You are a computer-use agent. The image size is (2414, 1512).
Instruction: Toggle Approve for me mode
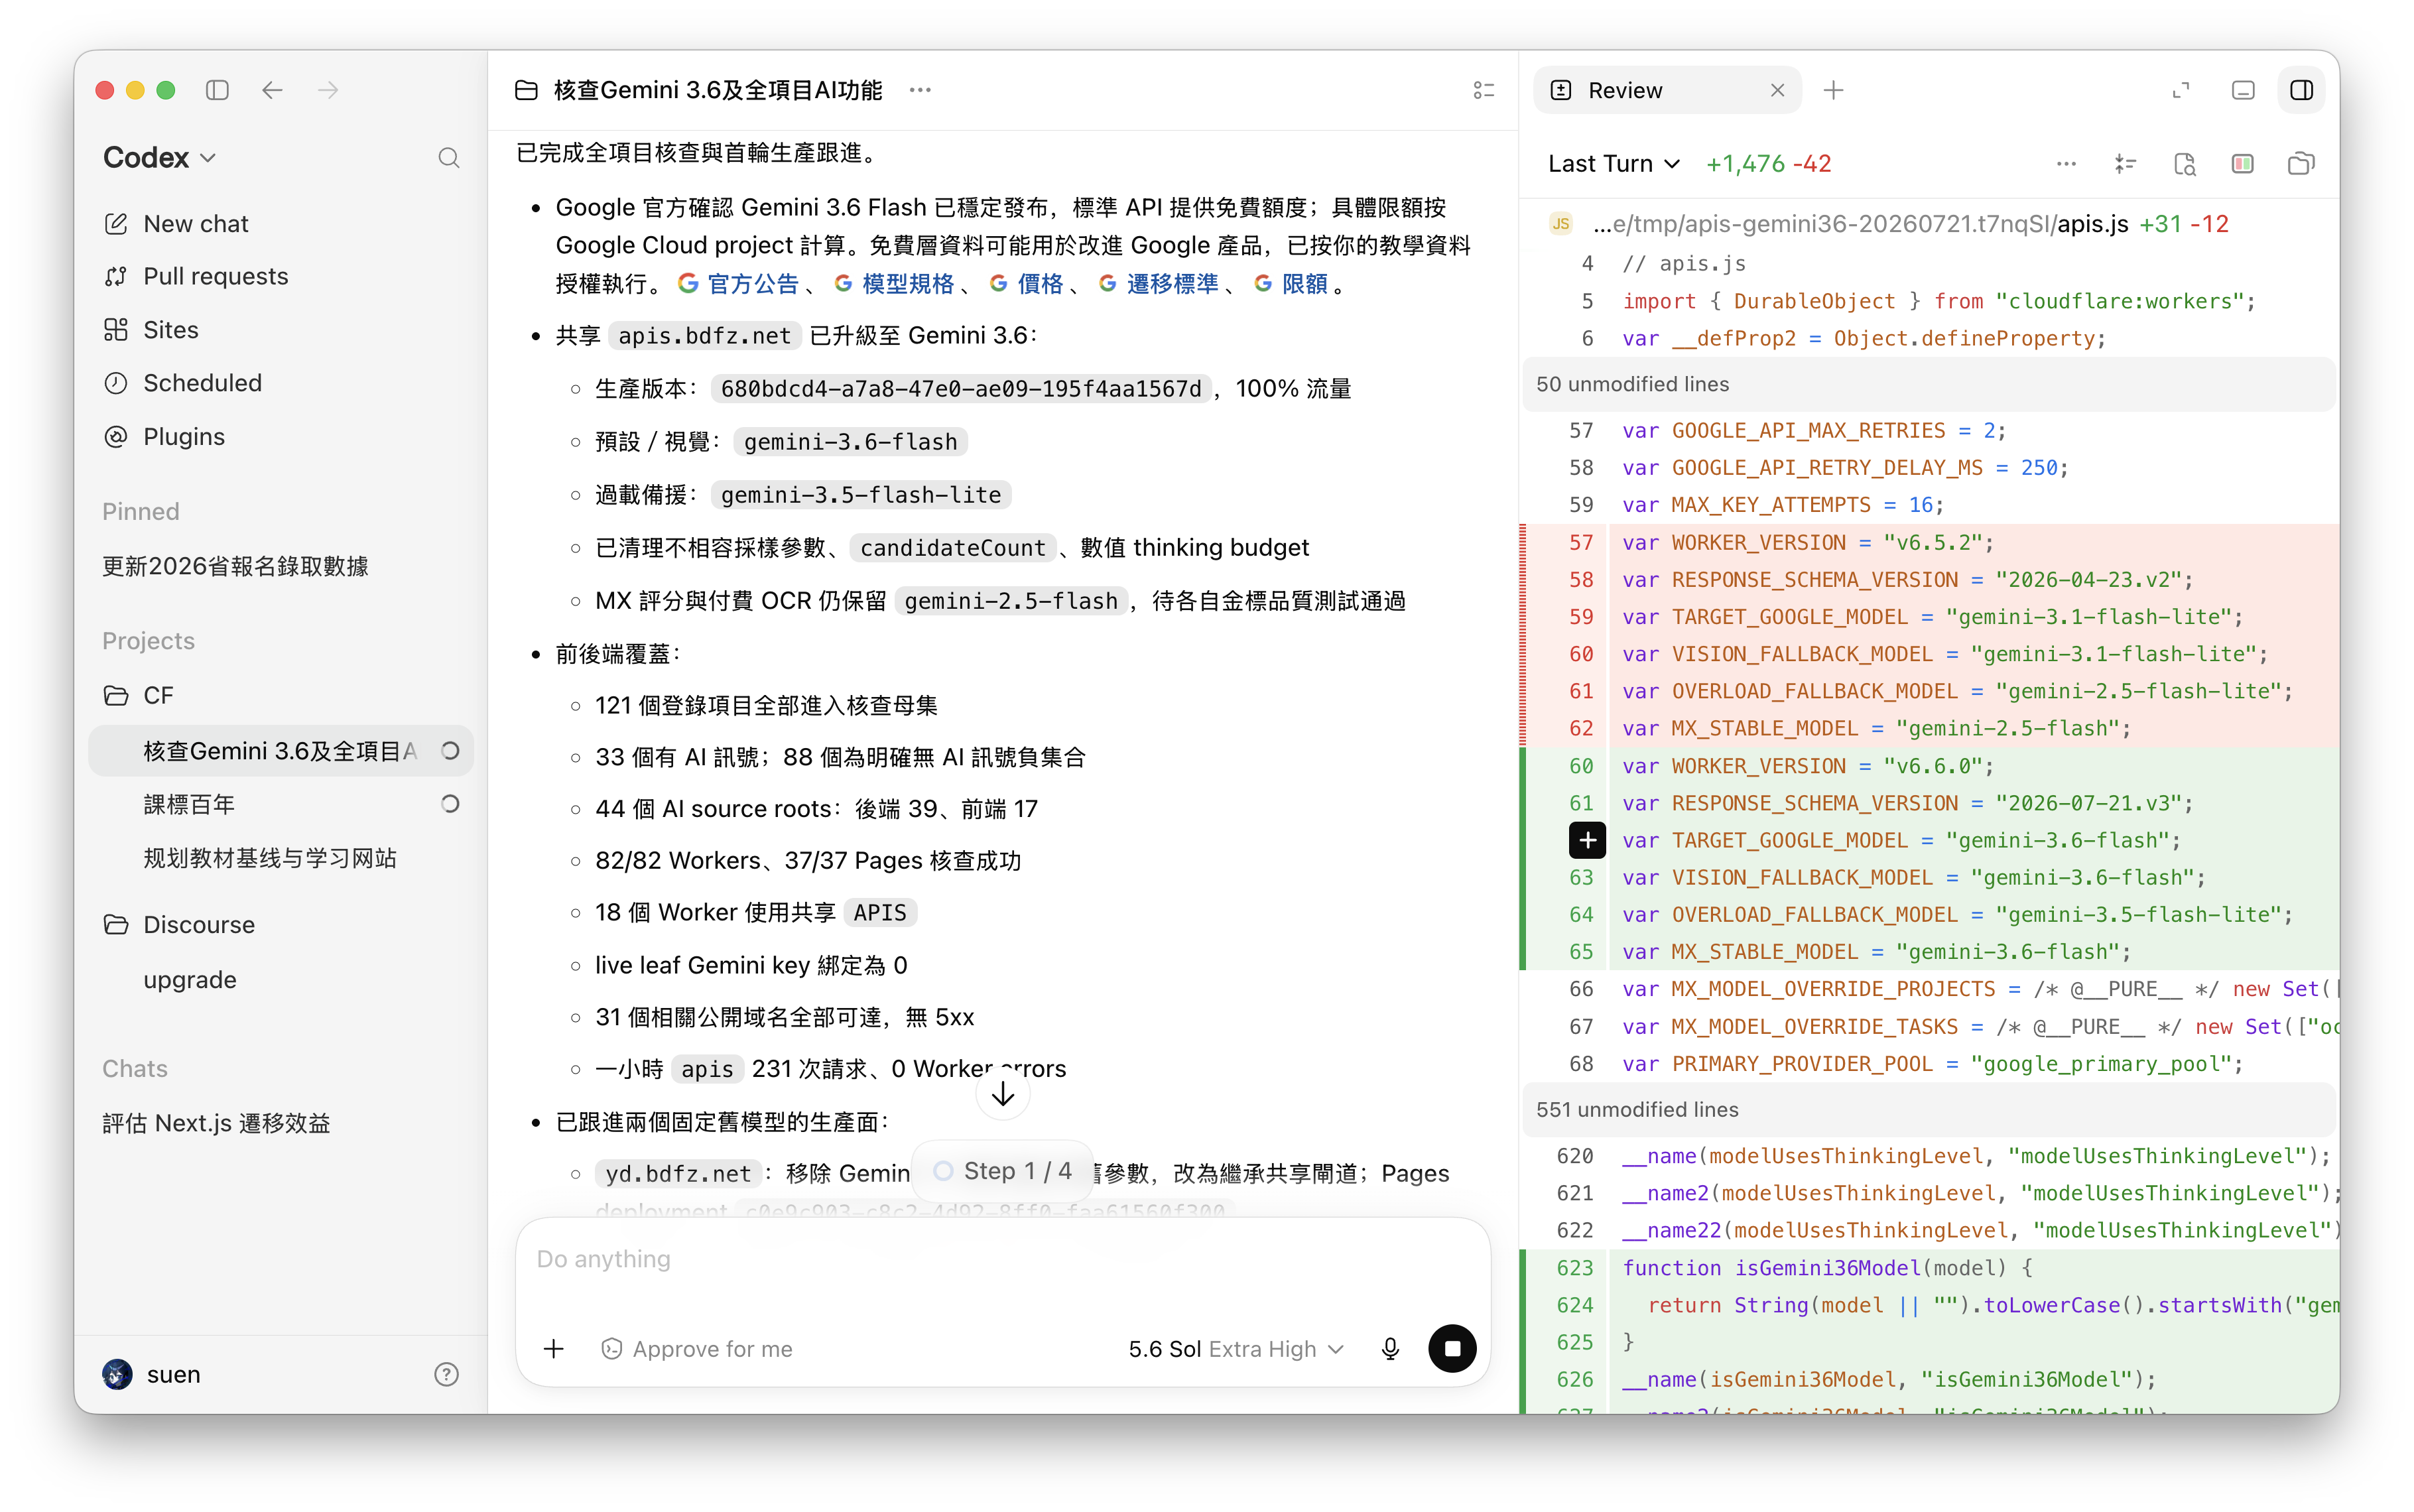(697, 1349)
